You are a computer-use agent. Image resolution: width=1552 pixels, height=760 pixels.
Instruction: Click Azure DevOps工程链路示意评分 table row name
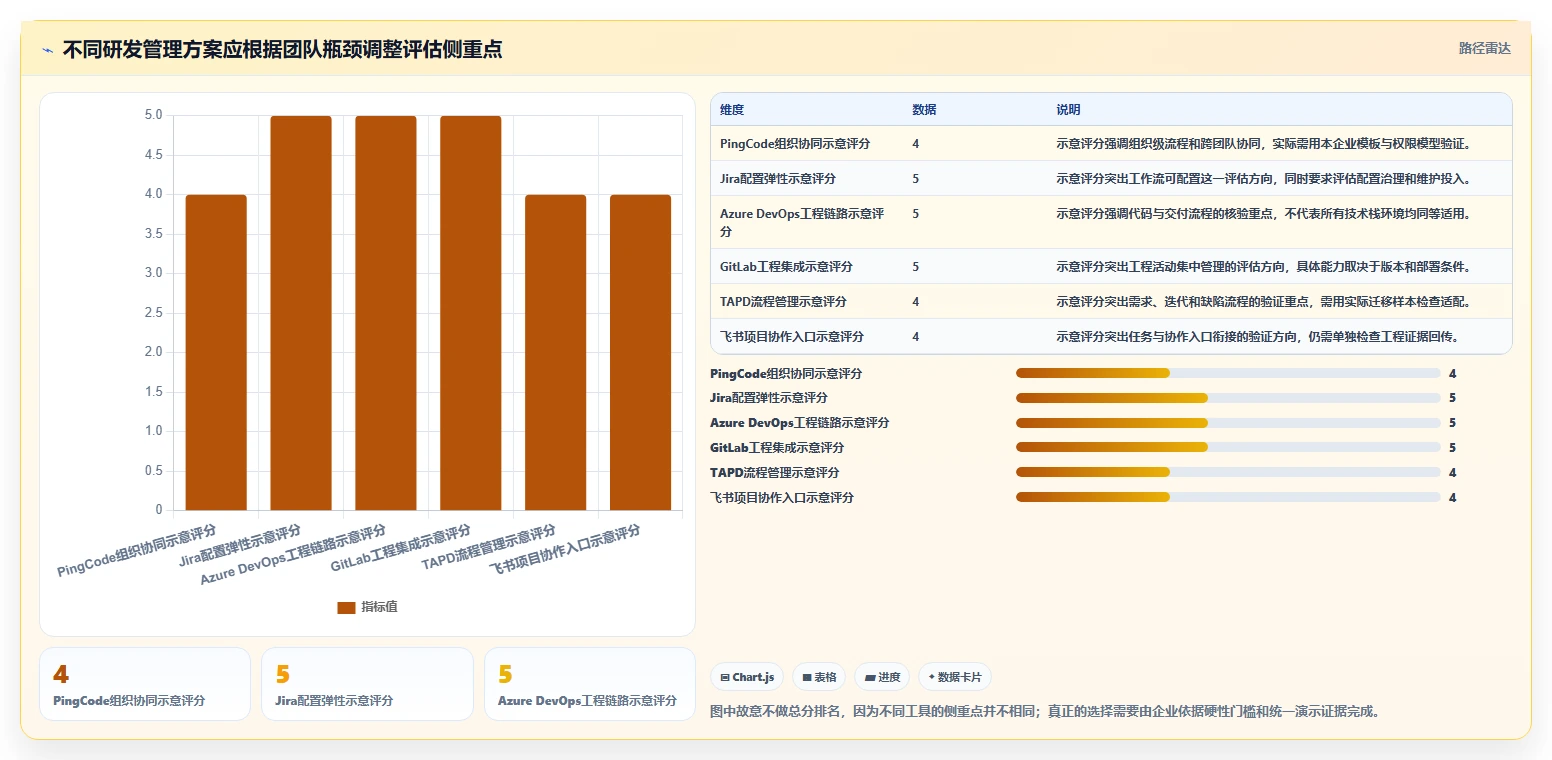tap(802, 222)
